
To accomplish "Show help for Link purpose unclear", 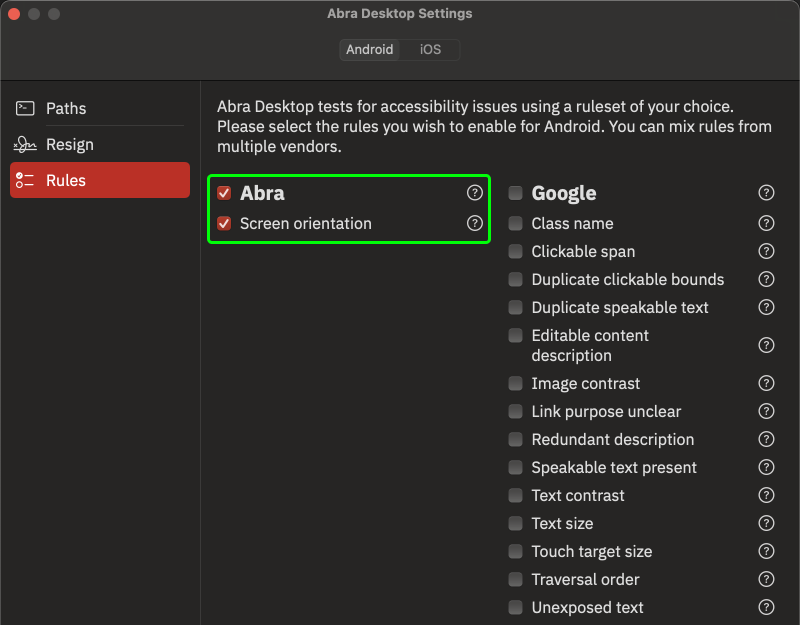I will click(766, 411).
